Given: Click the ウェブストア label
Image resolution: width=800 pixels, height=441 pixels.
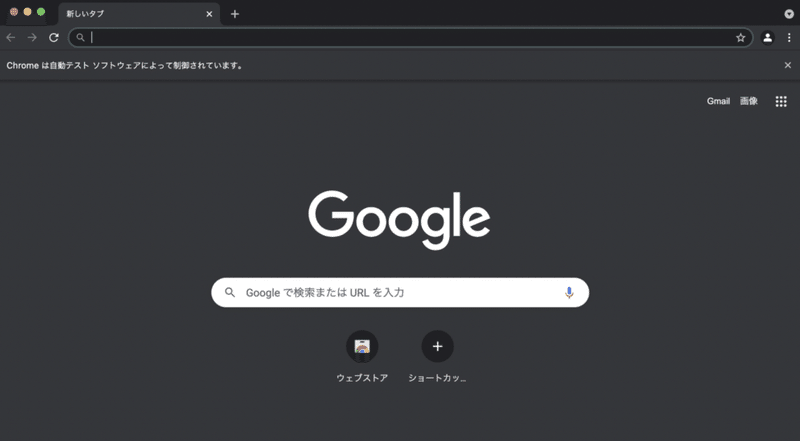Looking at the screenshot, I should point(362,378).
